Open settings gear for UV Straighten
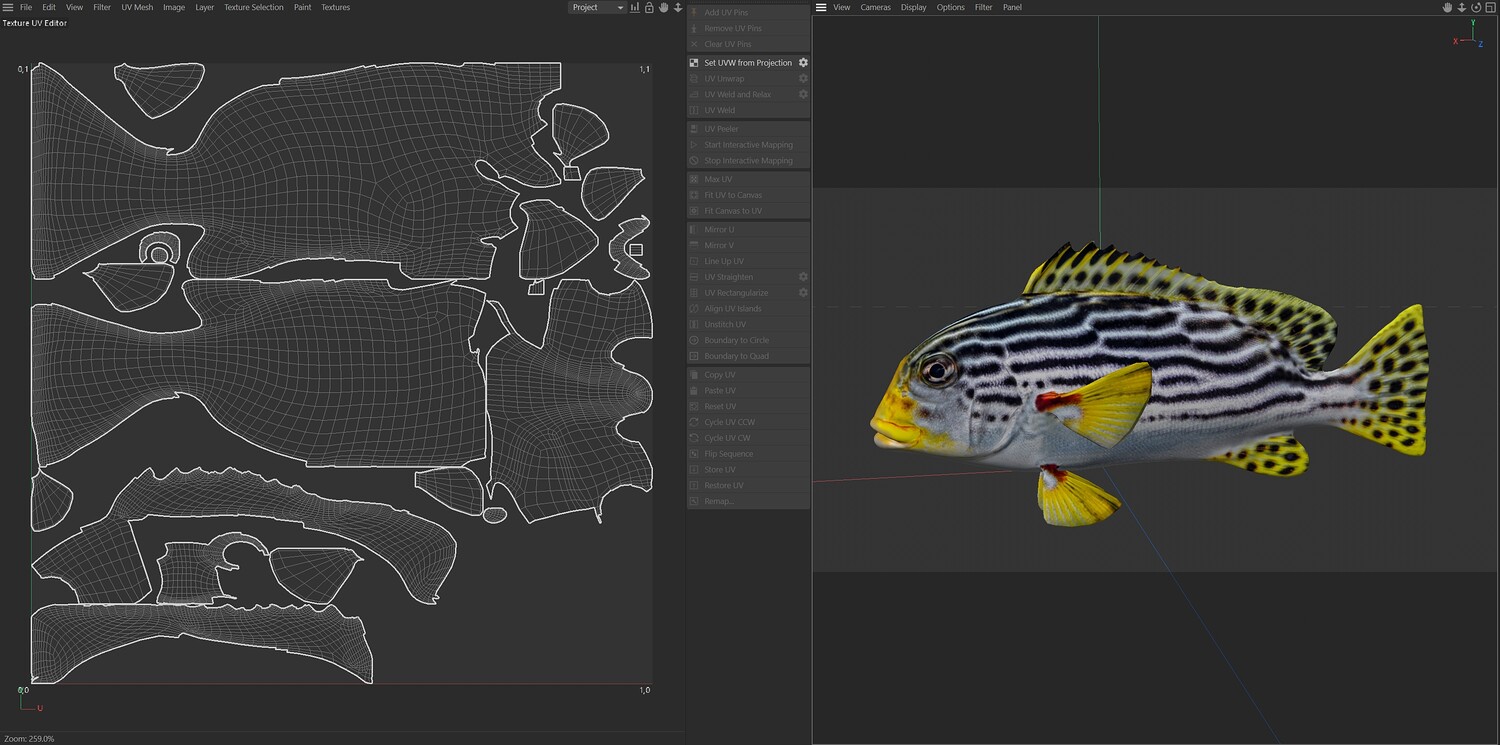This screenshot has width=1500, height=745. [802, 277]
